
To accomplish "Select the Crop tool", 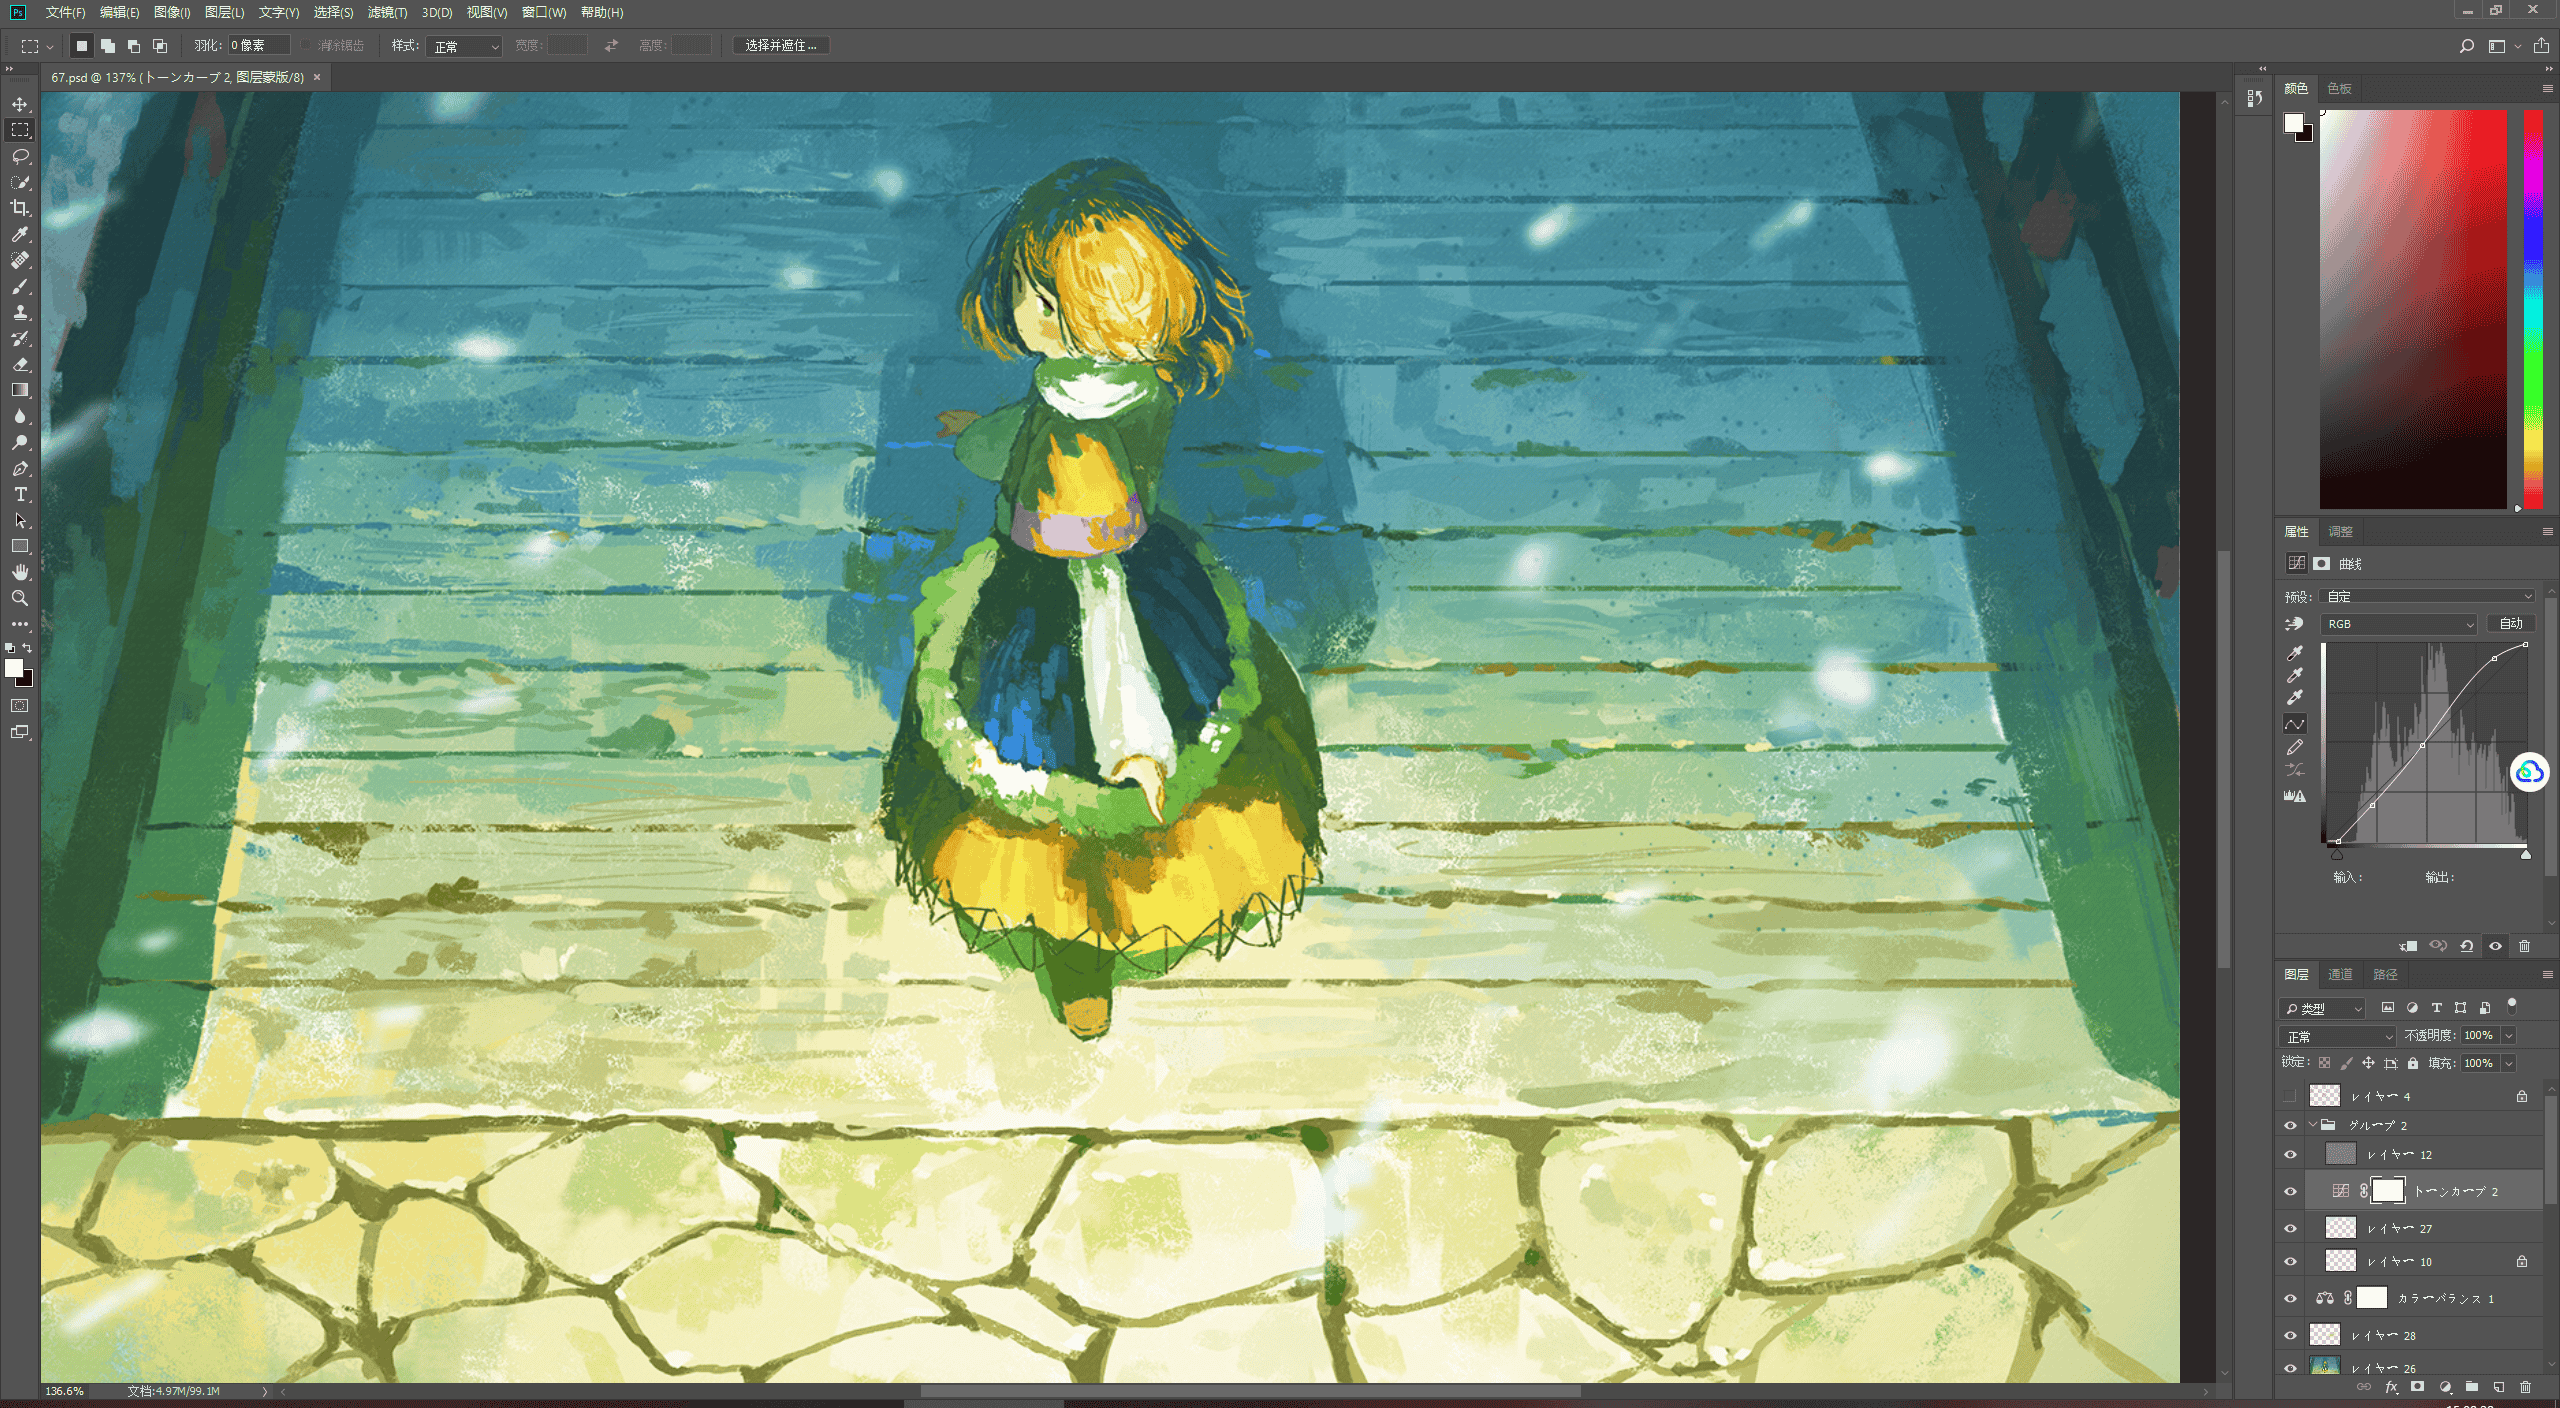I will coord(20,208).
